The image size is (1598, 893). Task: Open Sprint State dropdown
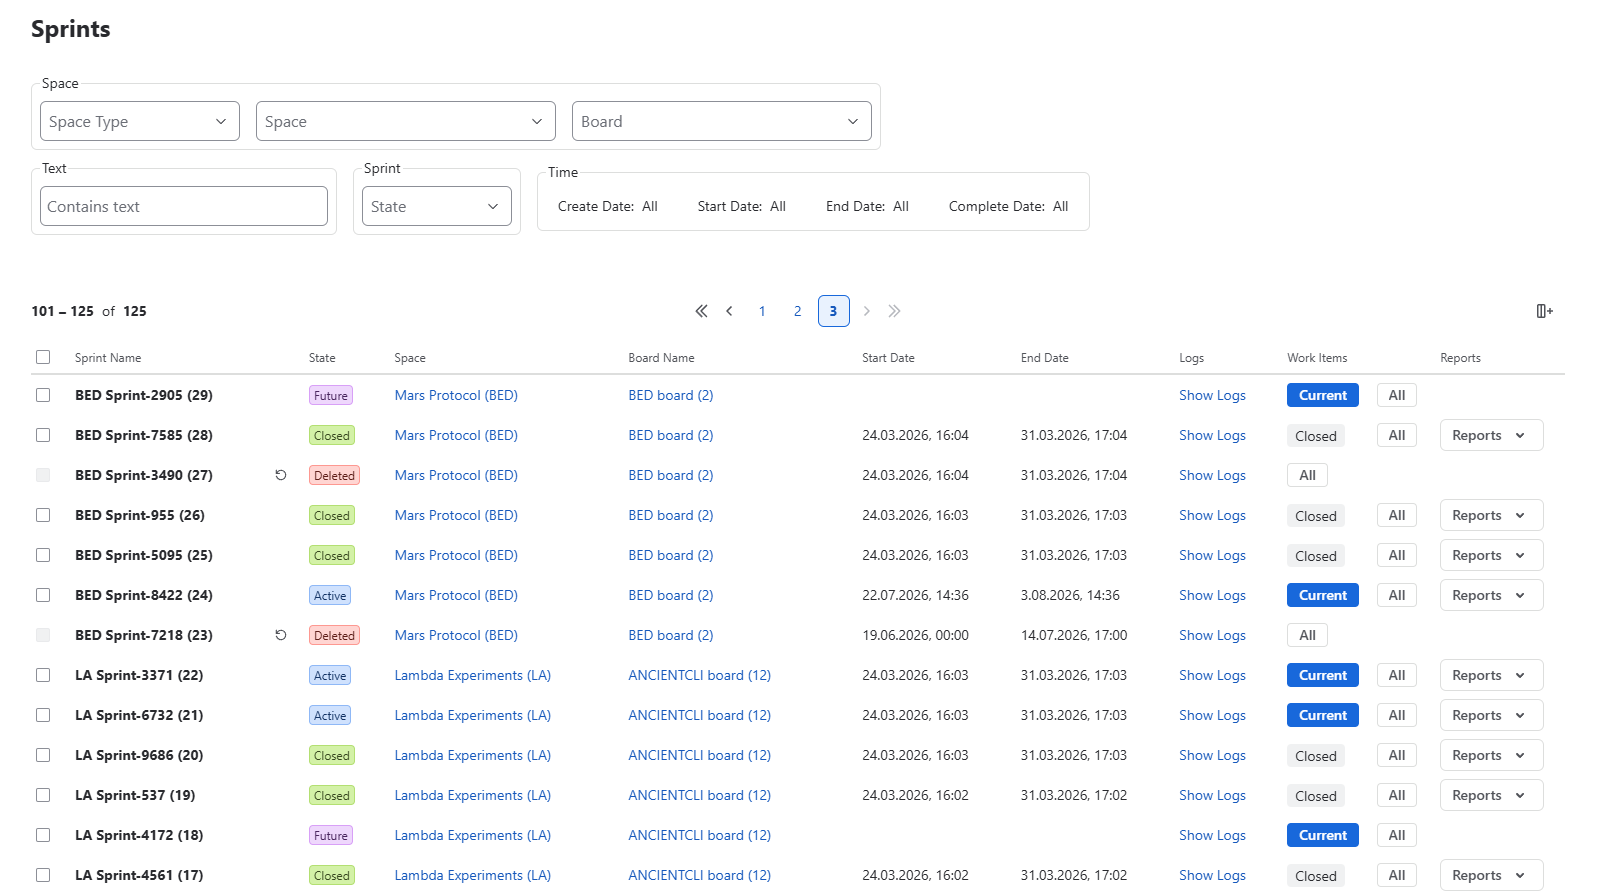pyautogui.click(x=437, y=206)
